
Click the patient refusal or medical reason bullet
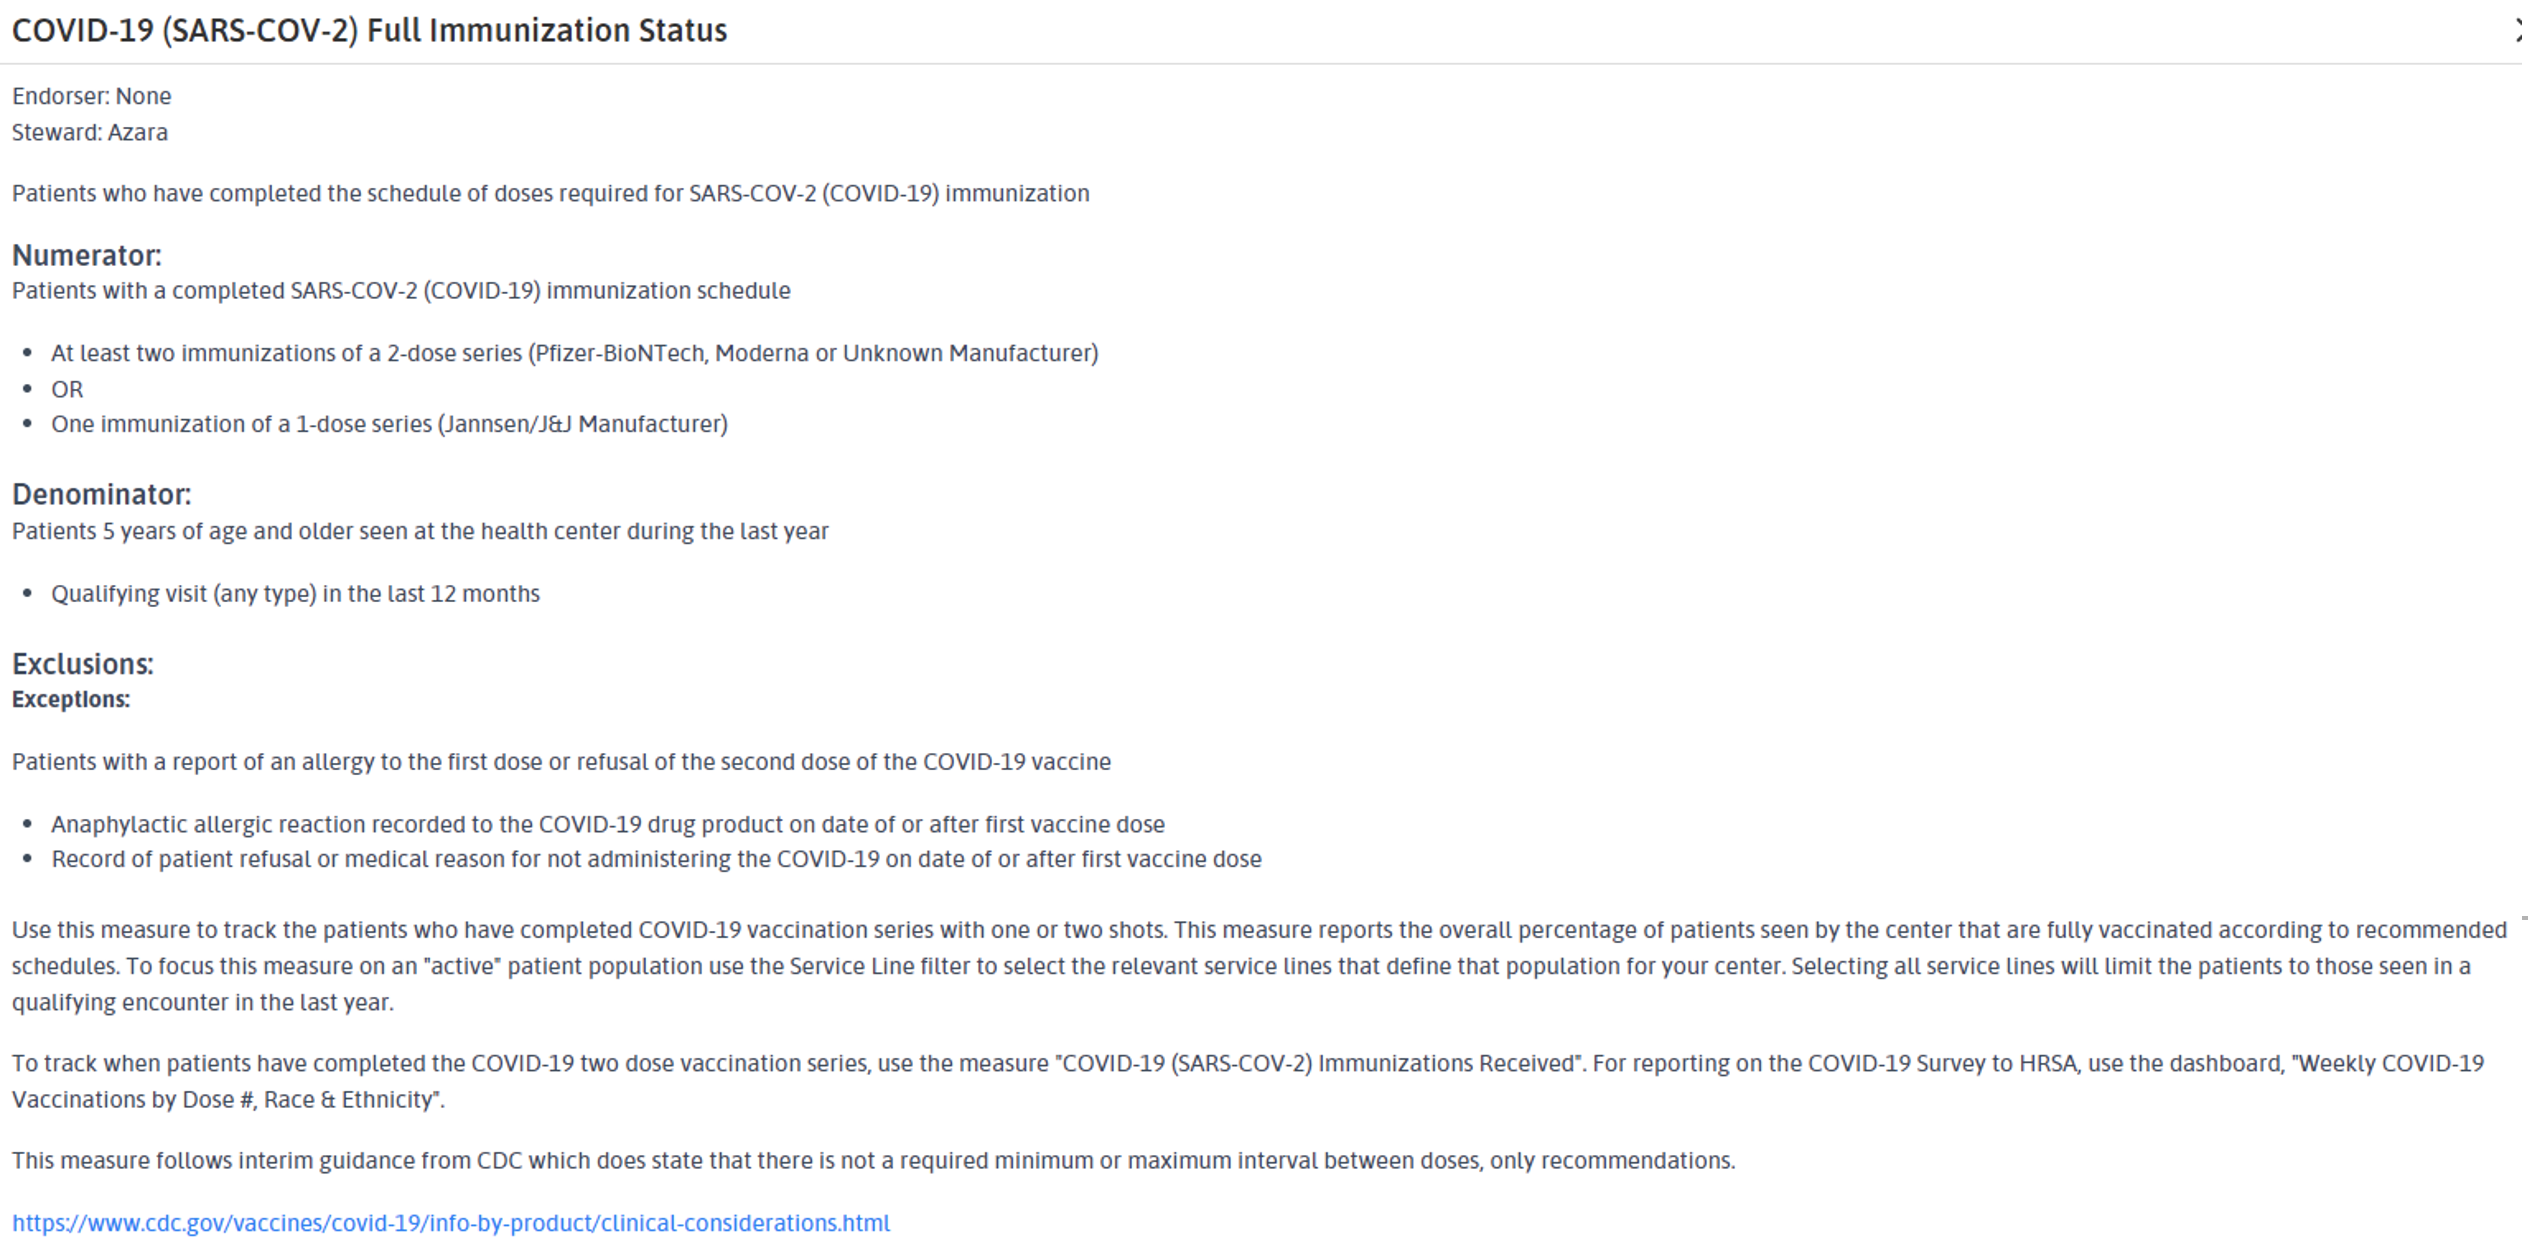click(x=657, y=860)
